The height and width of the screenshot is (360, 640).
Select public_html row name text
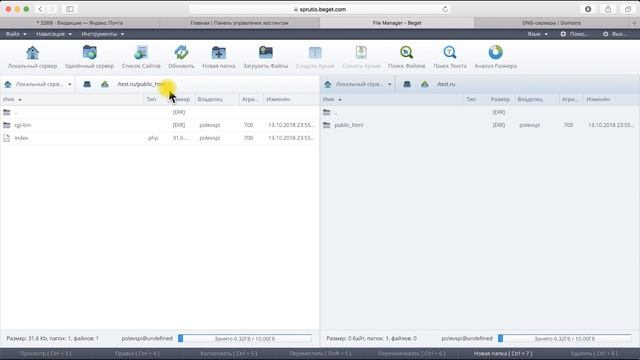[349, 125]
